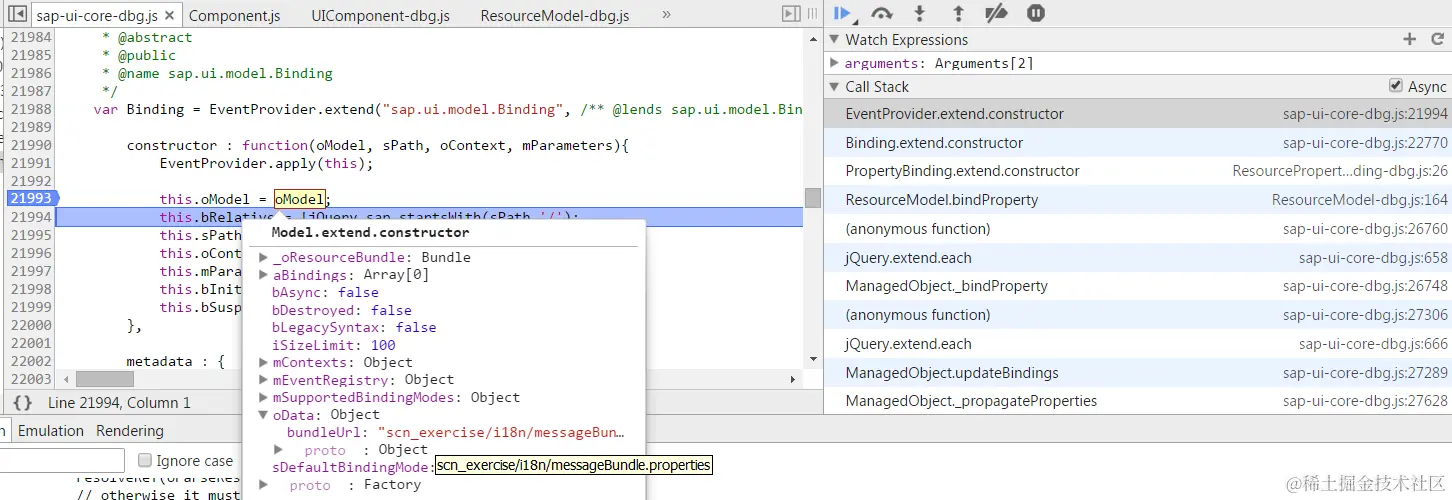Image resolution: width=1452 pixels, height=500 pixels.
Task: Deactivate all breakpoints icon
Action: tap(996, 14)
